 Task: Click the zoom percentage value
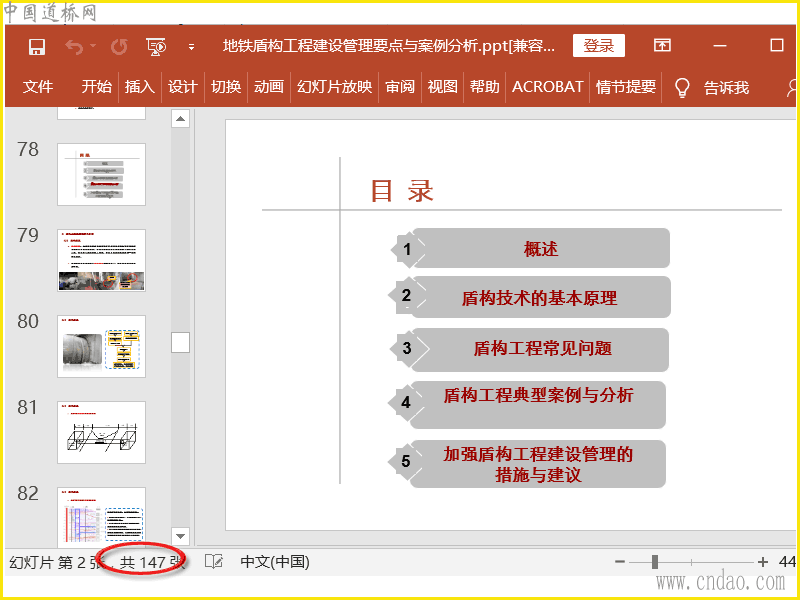pyautogui.click(x=787, y=562)
